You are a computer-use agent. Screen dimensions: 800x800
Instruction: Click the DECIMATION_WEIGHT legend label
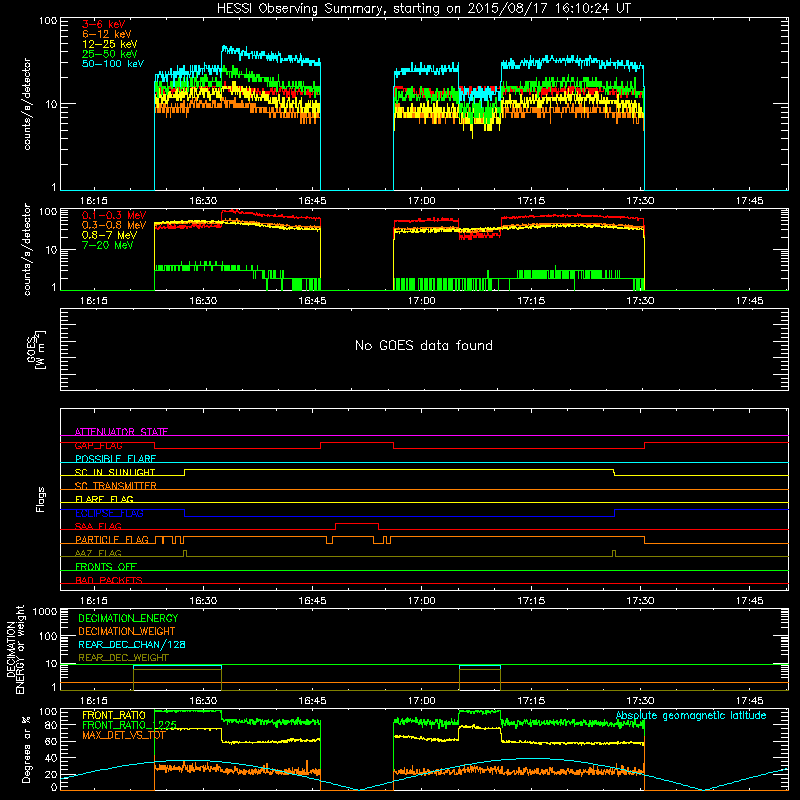[x=127, y=631]
